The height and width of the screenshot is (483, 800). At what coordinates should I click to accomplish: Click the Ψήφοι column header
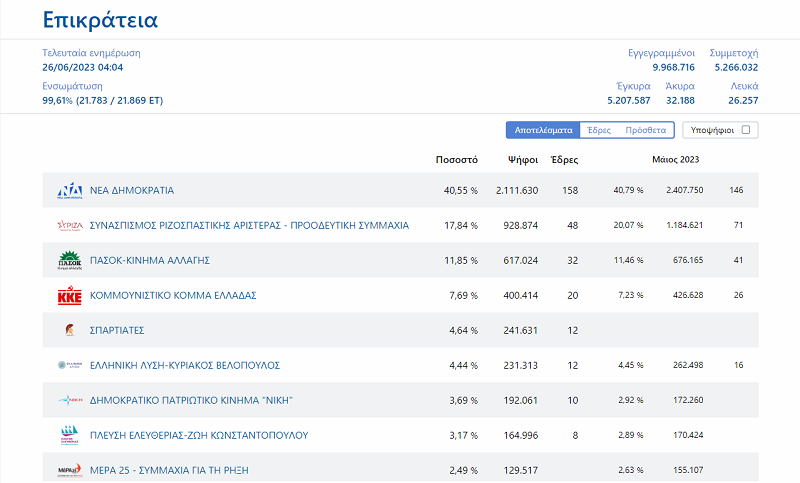click(x=523, y=160)
